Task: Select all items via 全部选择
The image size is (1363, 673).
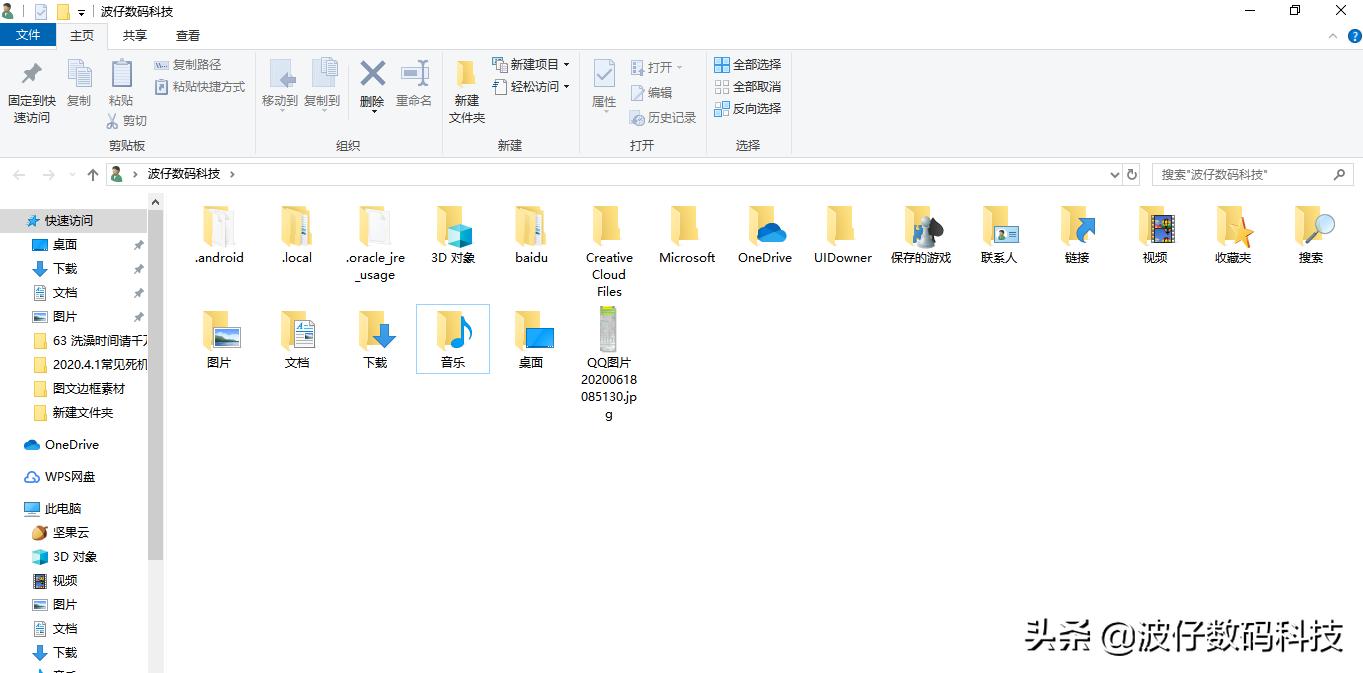Action: point(748,64)
